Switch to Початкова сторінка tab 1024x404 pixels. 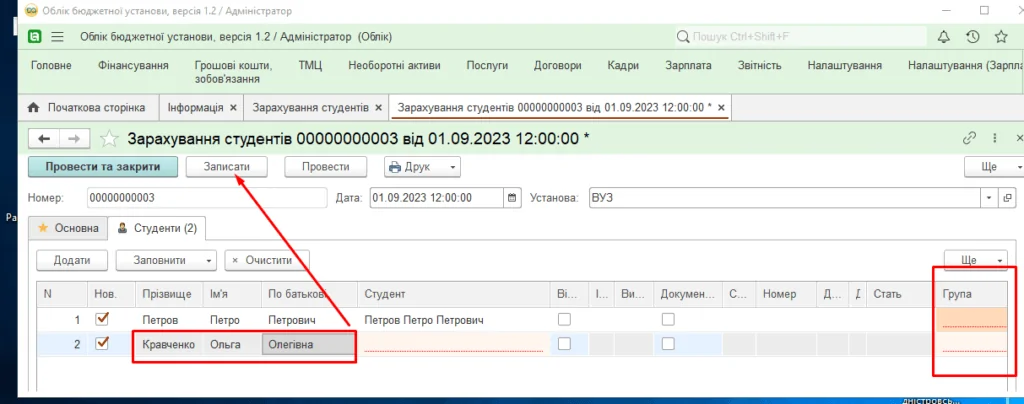(87, 107)
